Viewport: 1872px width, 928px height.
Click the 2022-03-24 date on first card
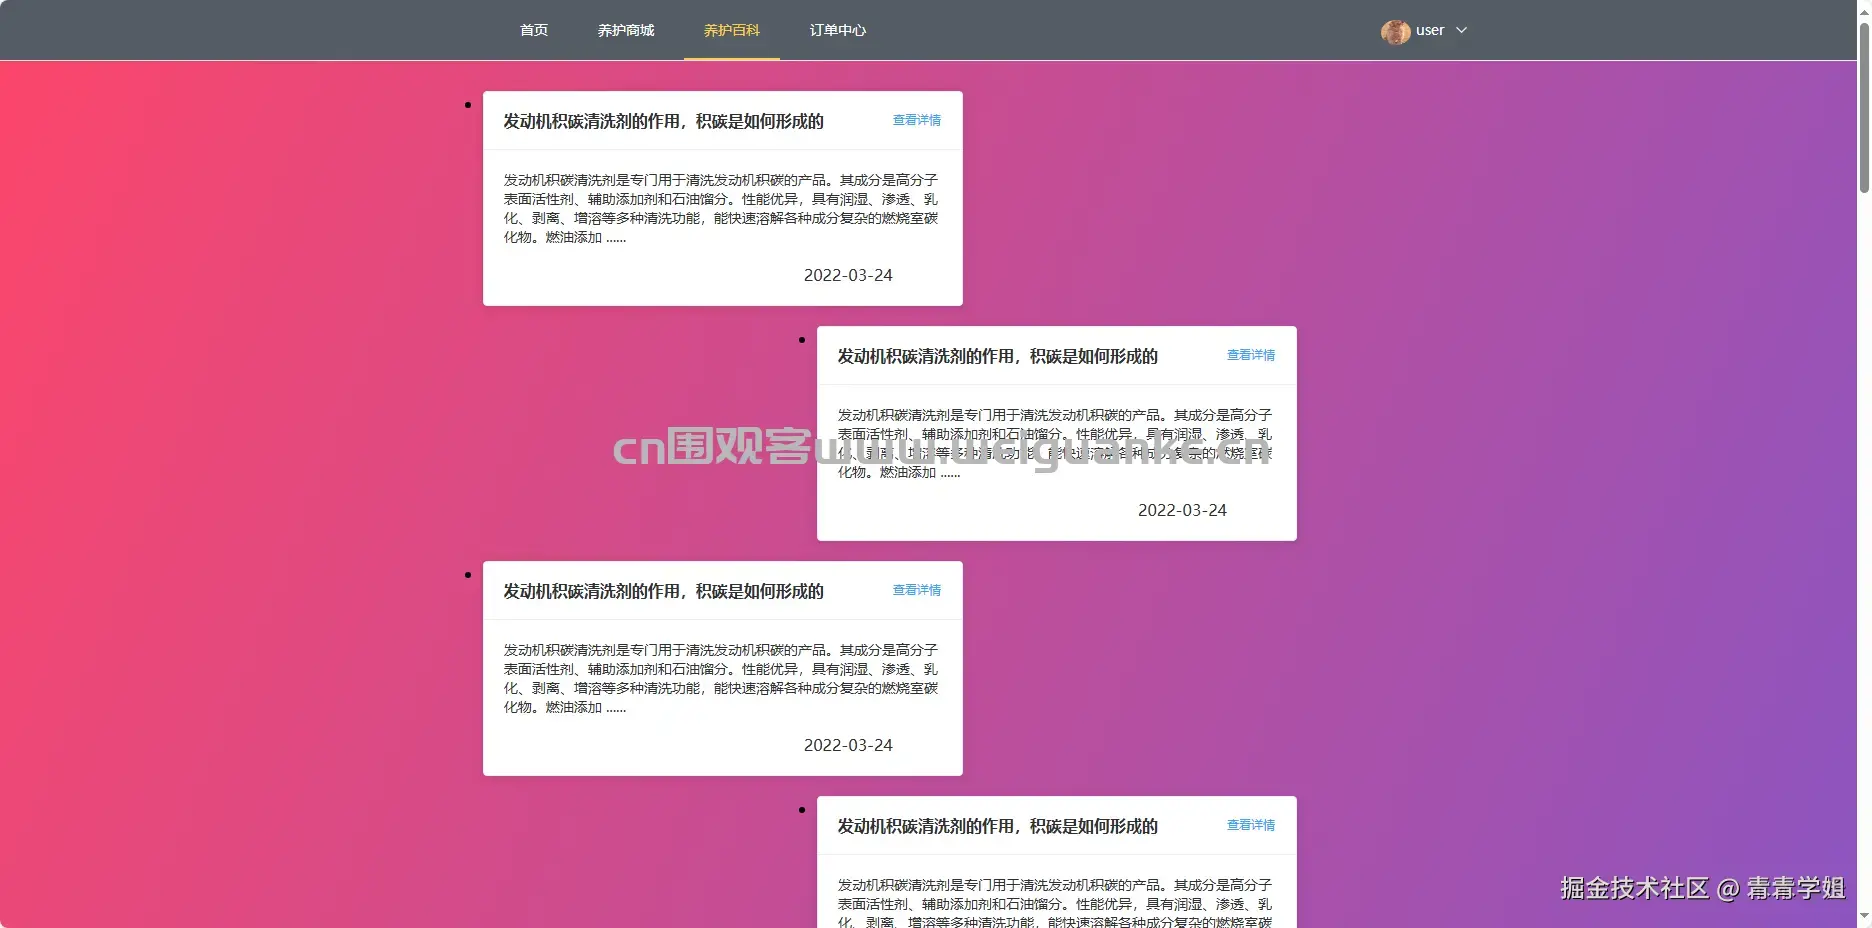848,275
